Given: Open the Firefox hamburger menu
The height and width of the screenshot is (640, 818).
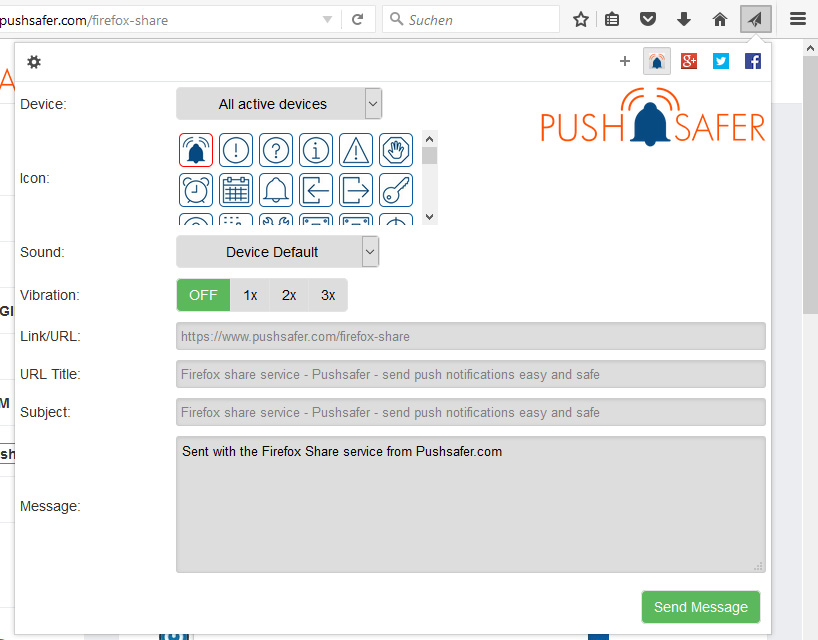Looking at the screenshot, I should 798,20.
